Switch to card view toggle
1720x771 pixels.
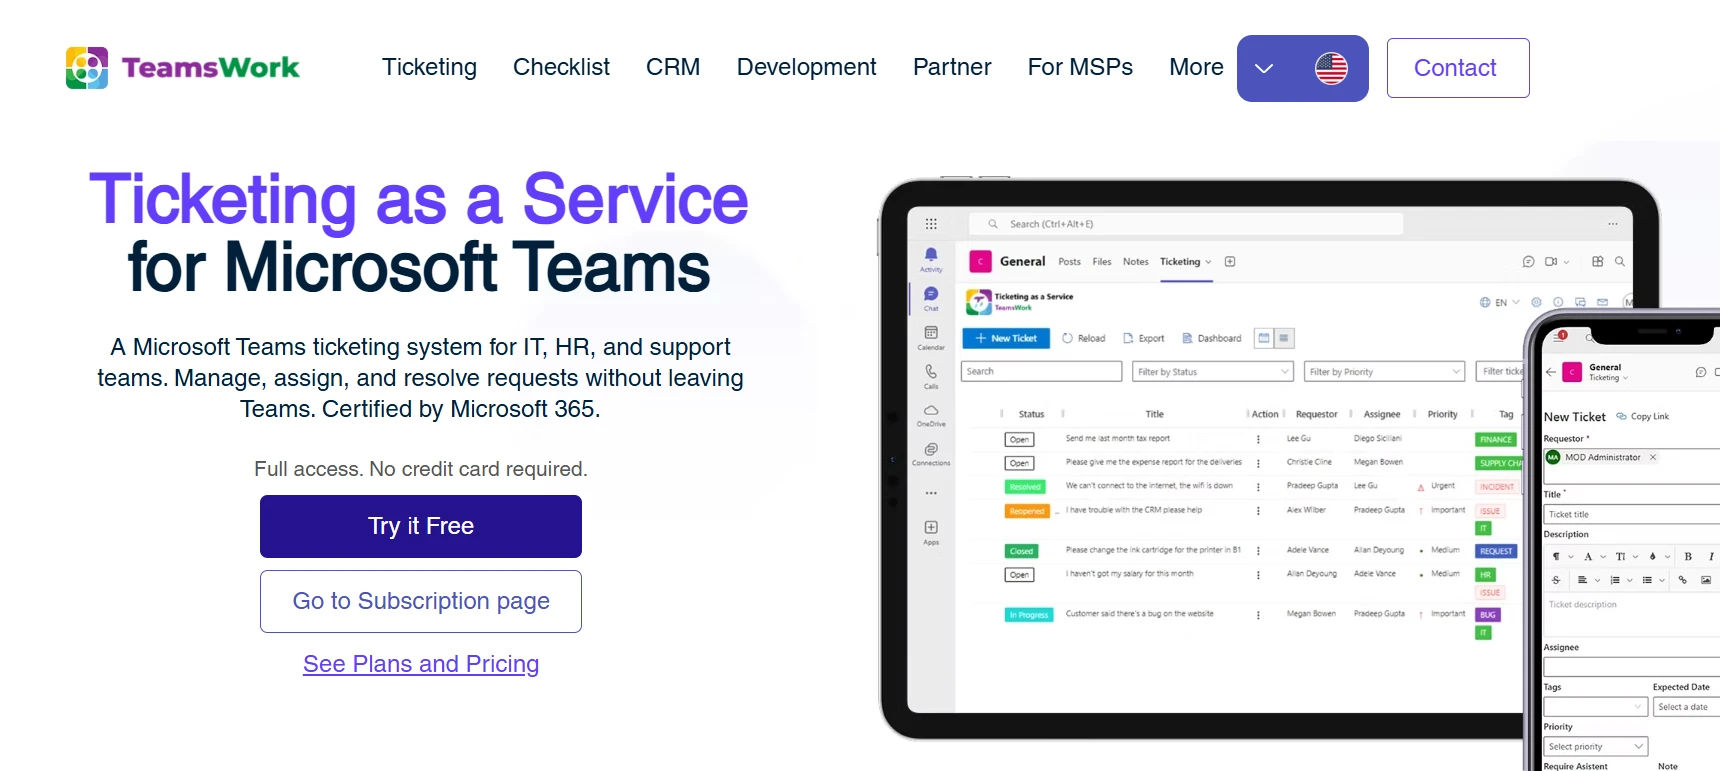coord(1264,338)
